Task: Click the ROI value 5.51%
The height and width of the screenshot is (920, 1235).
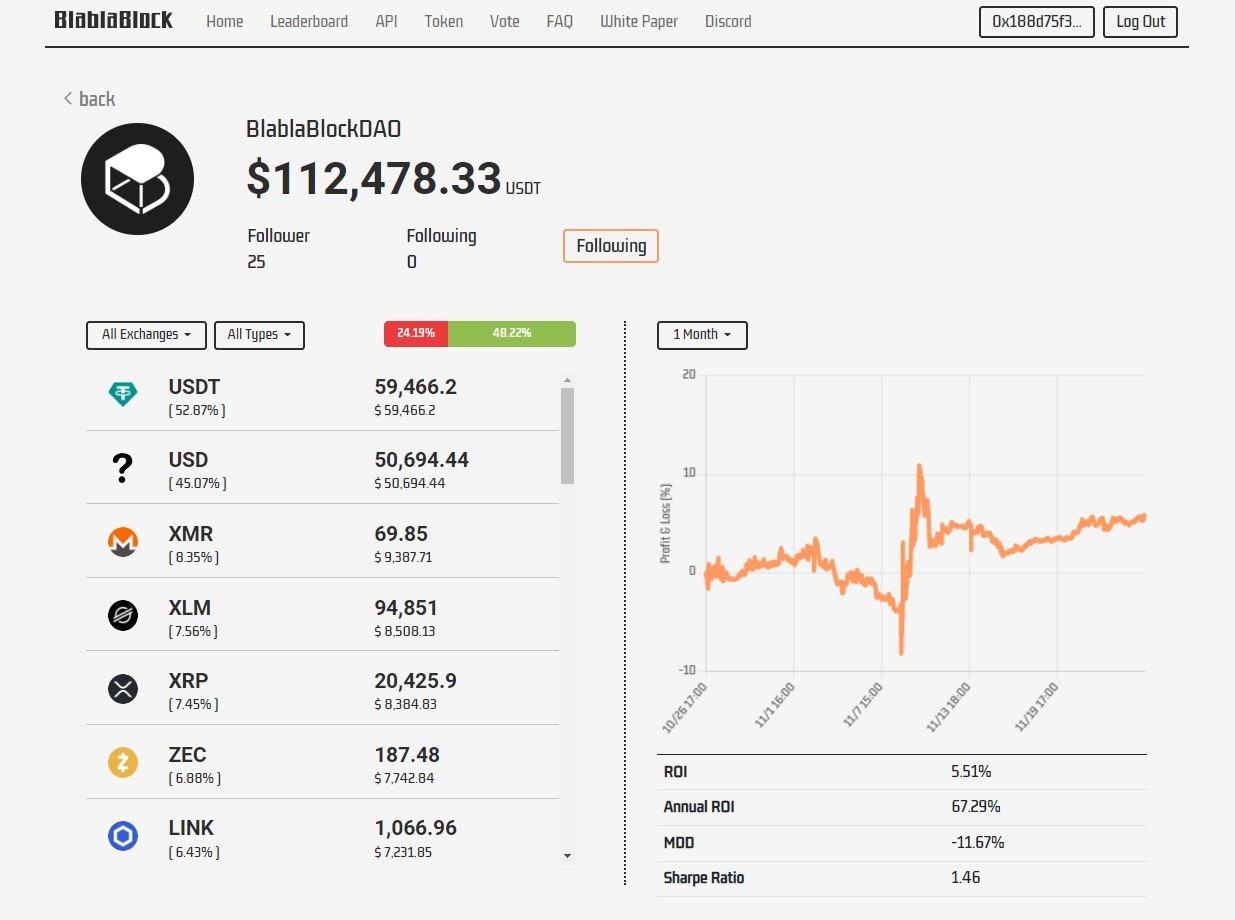Action: pos(971,772)
